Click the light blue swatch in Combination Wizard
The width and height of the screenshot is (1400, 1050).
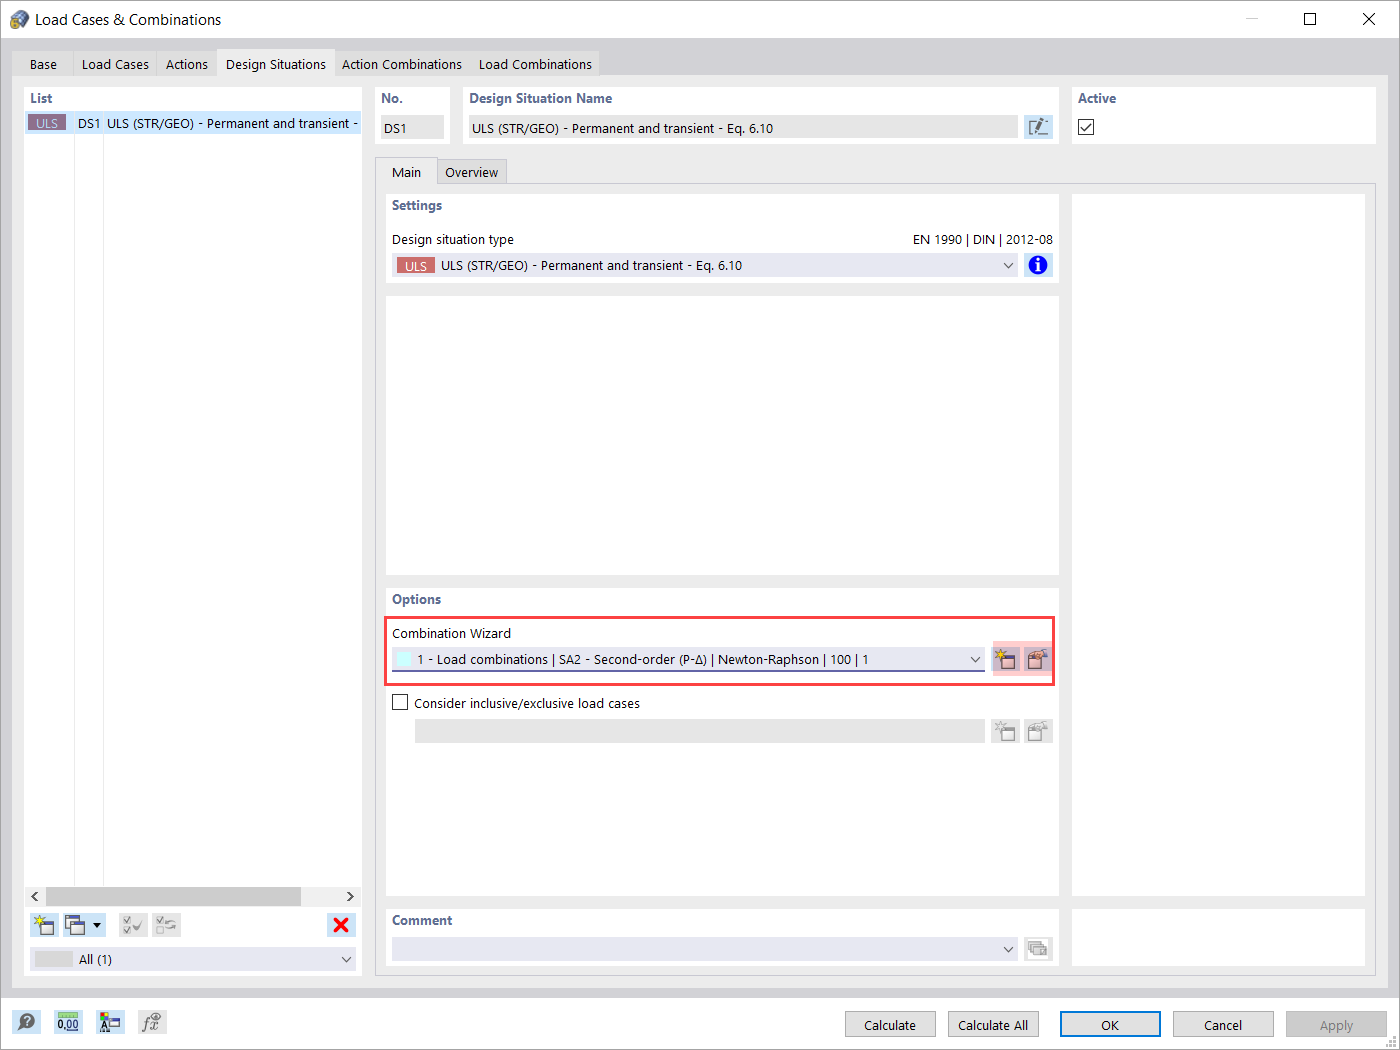404,659
